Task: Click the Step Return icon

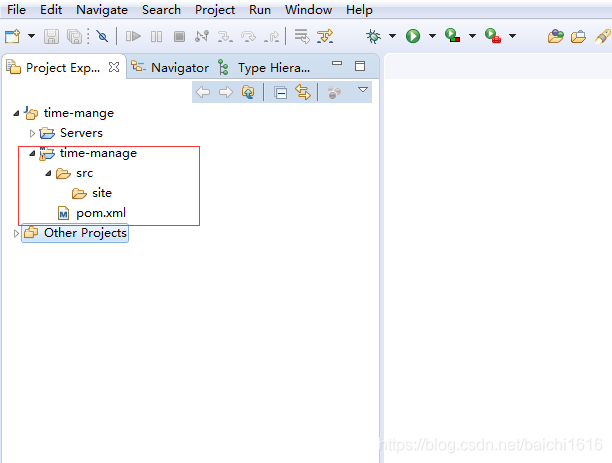Action: click(272, 36)
